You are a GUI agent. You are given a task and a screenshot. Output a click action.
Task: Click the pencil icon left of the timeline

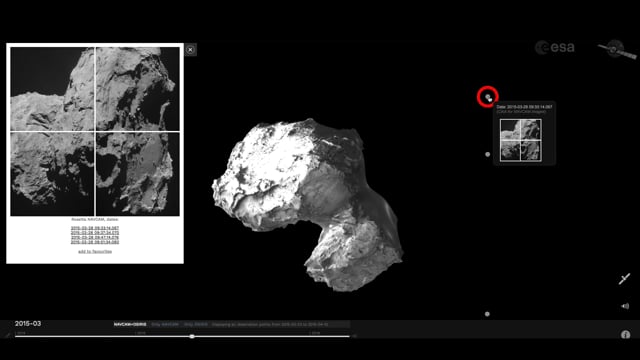8,335
